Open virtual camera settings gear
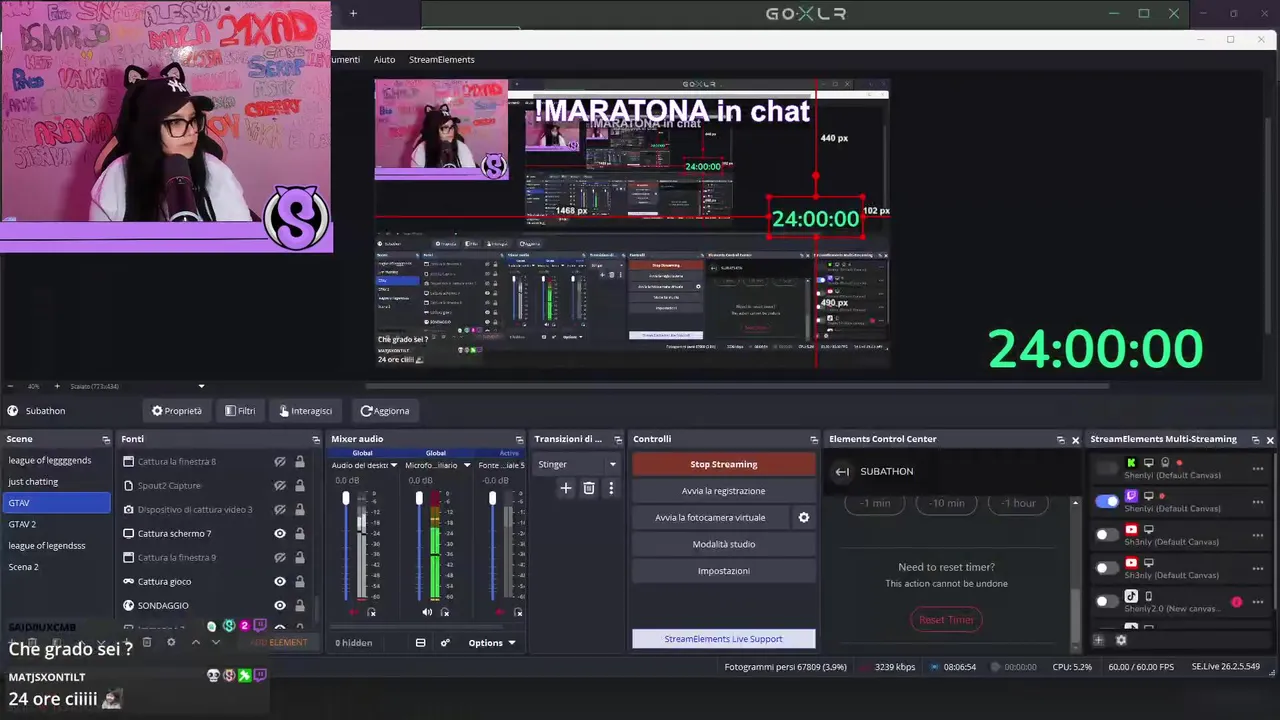 (803, 517)
